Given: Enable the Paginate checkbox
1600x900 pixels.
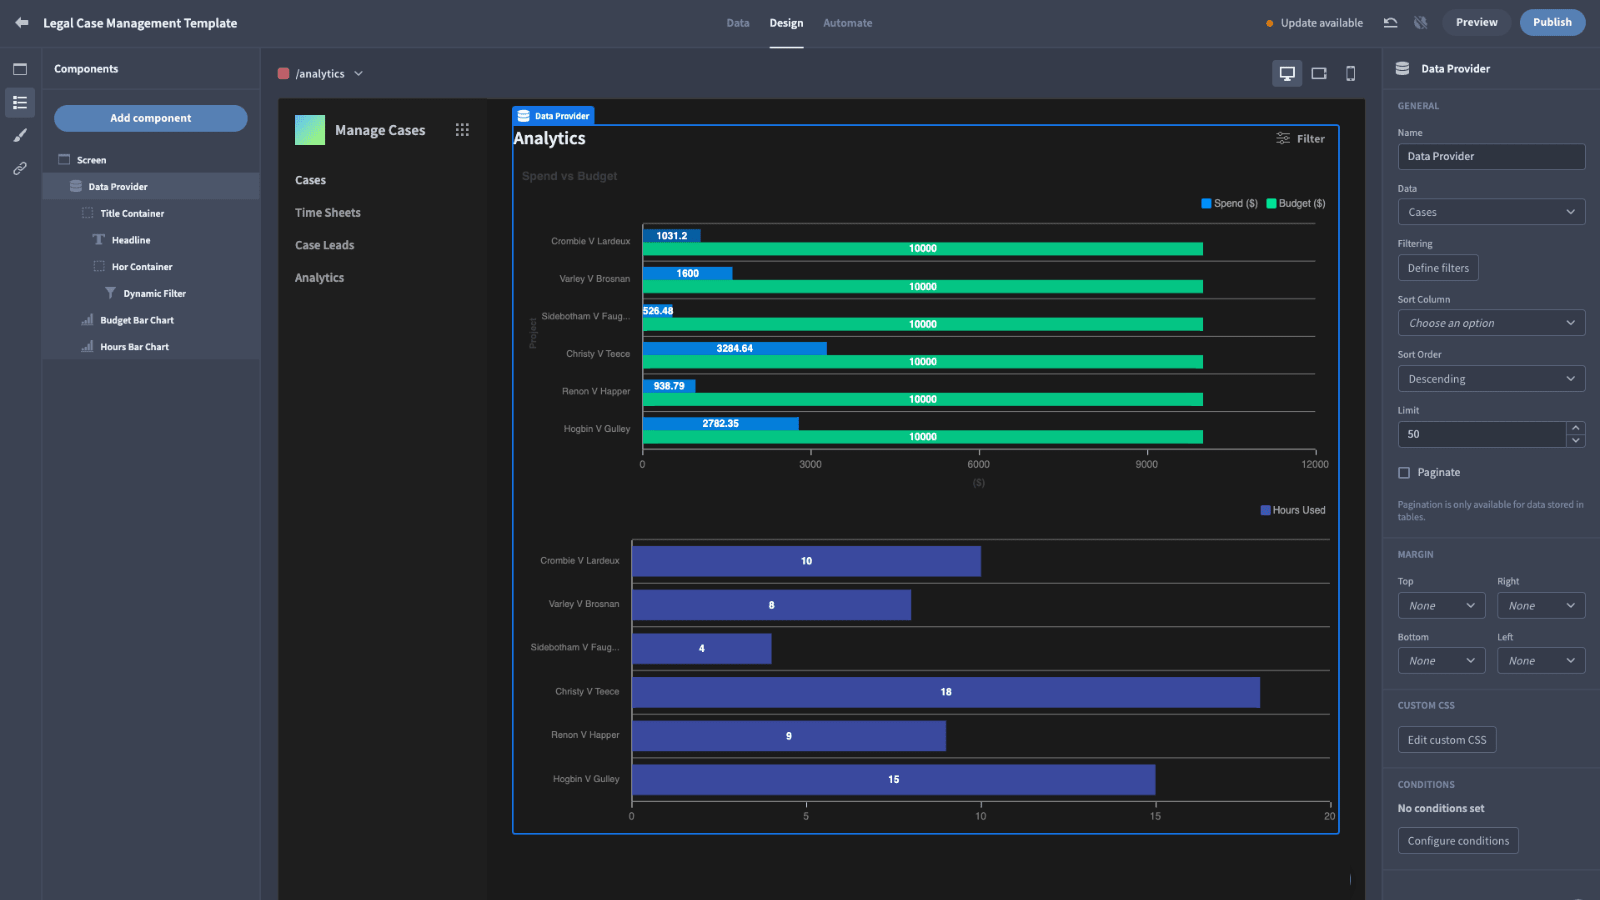Looking at the screenshot, I should 1404,473.
